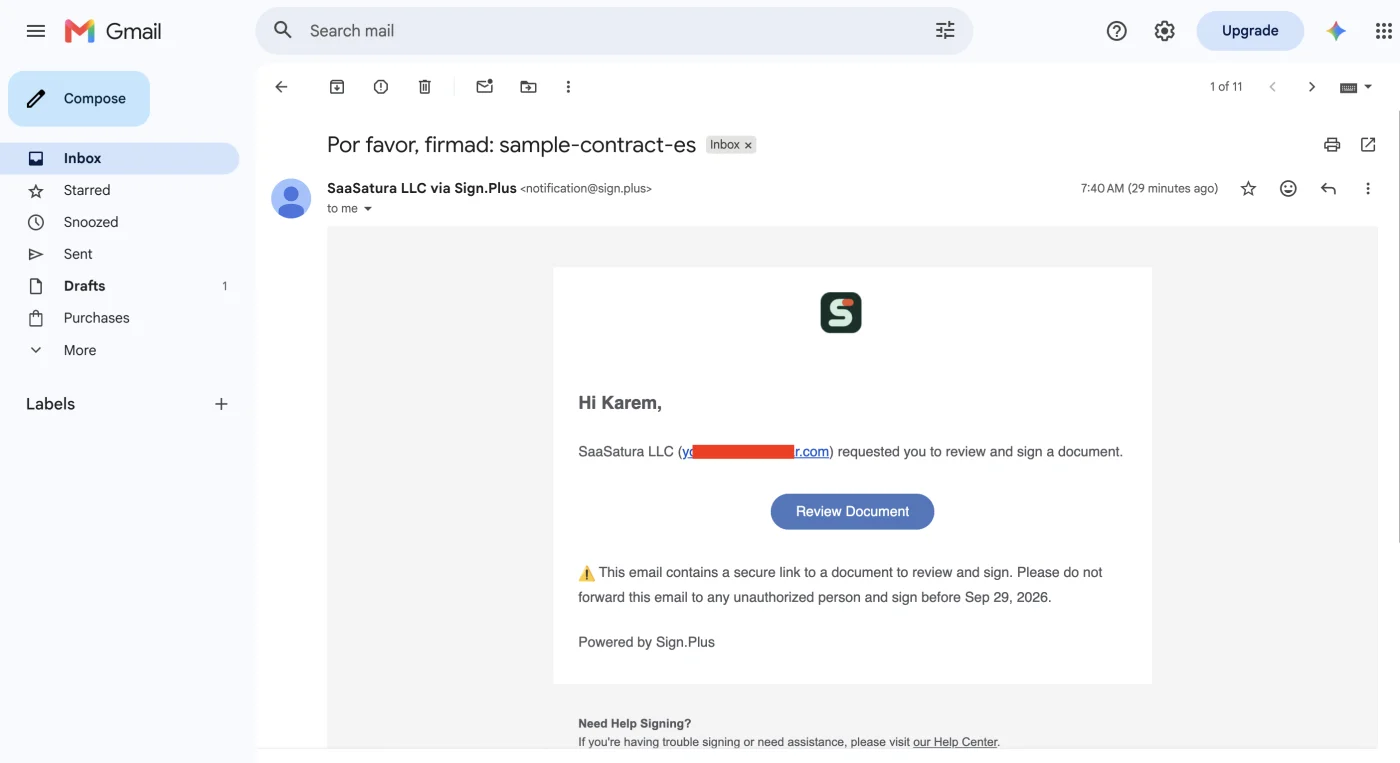Create a new label plus icon

tap(222, 404)
